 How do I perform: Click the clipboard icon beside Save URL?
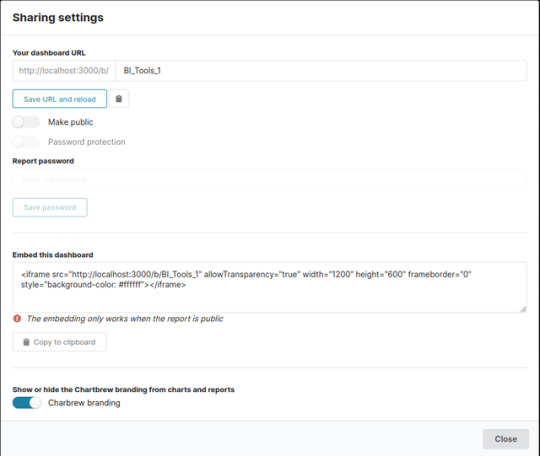click(x=119, y=99)
